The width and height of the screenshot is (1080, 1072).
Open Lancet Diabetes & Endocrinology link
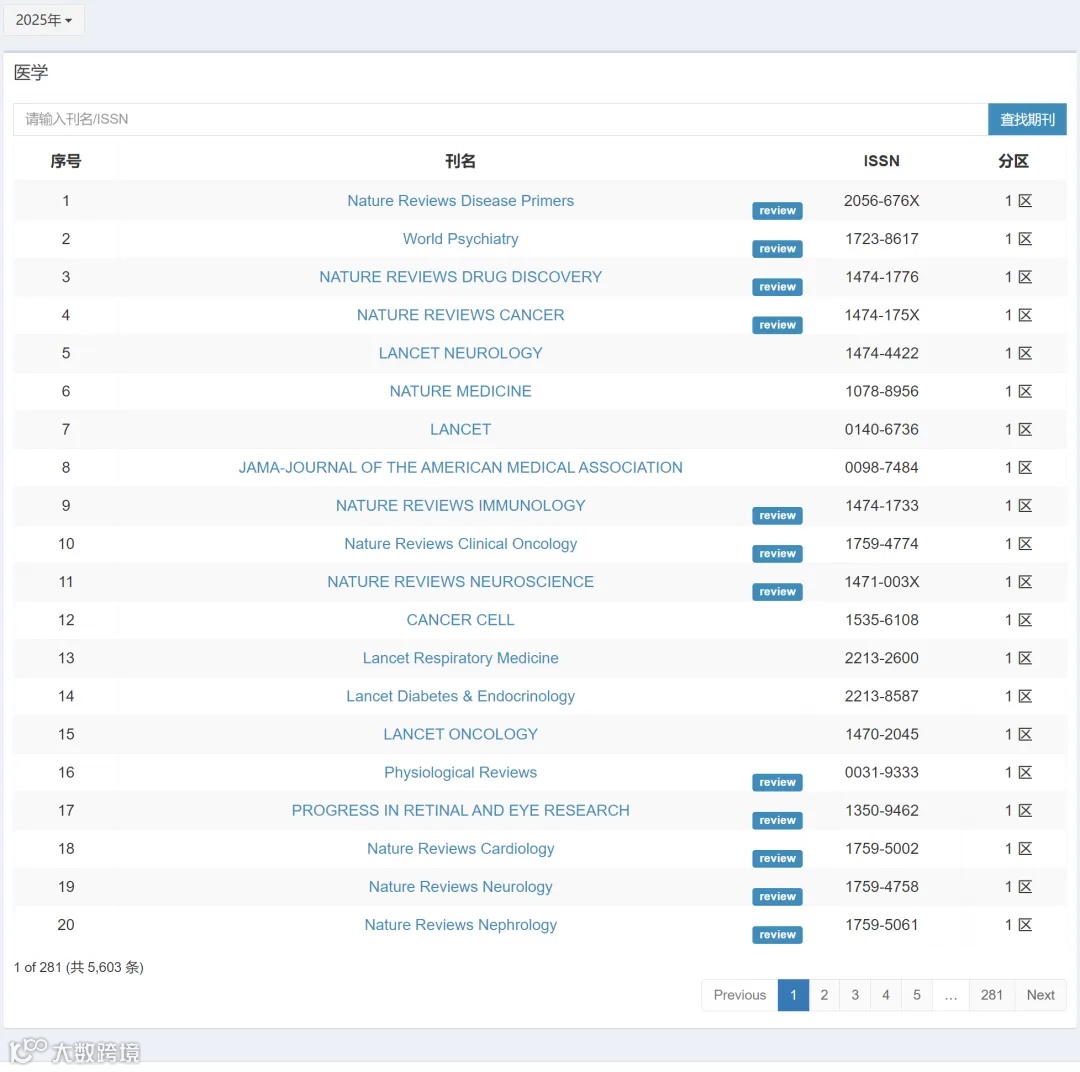tap(460, 696)
